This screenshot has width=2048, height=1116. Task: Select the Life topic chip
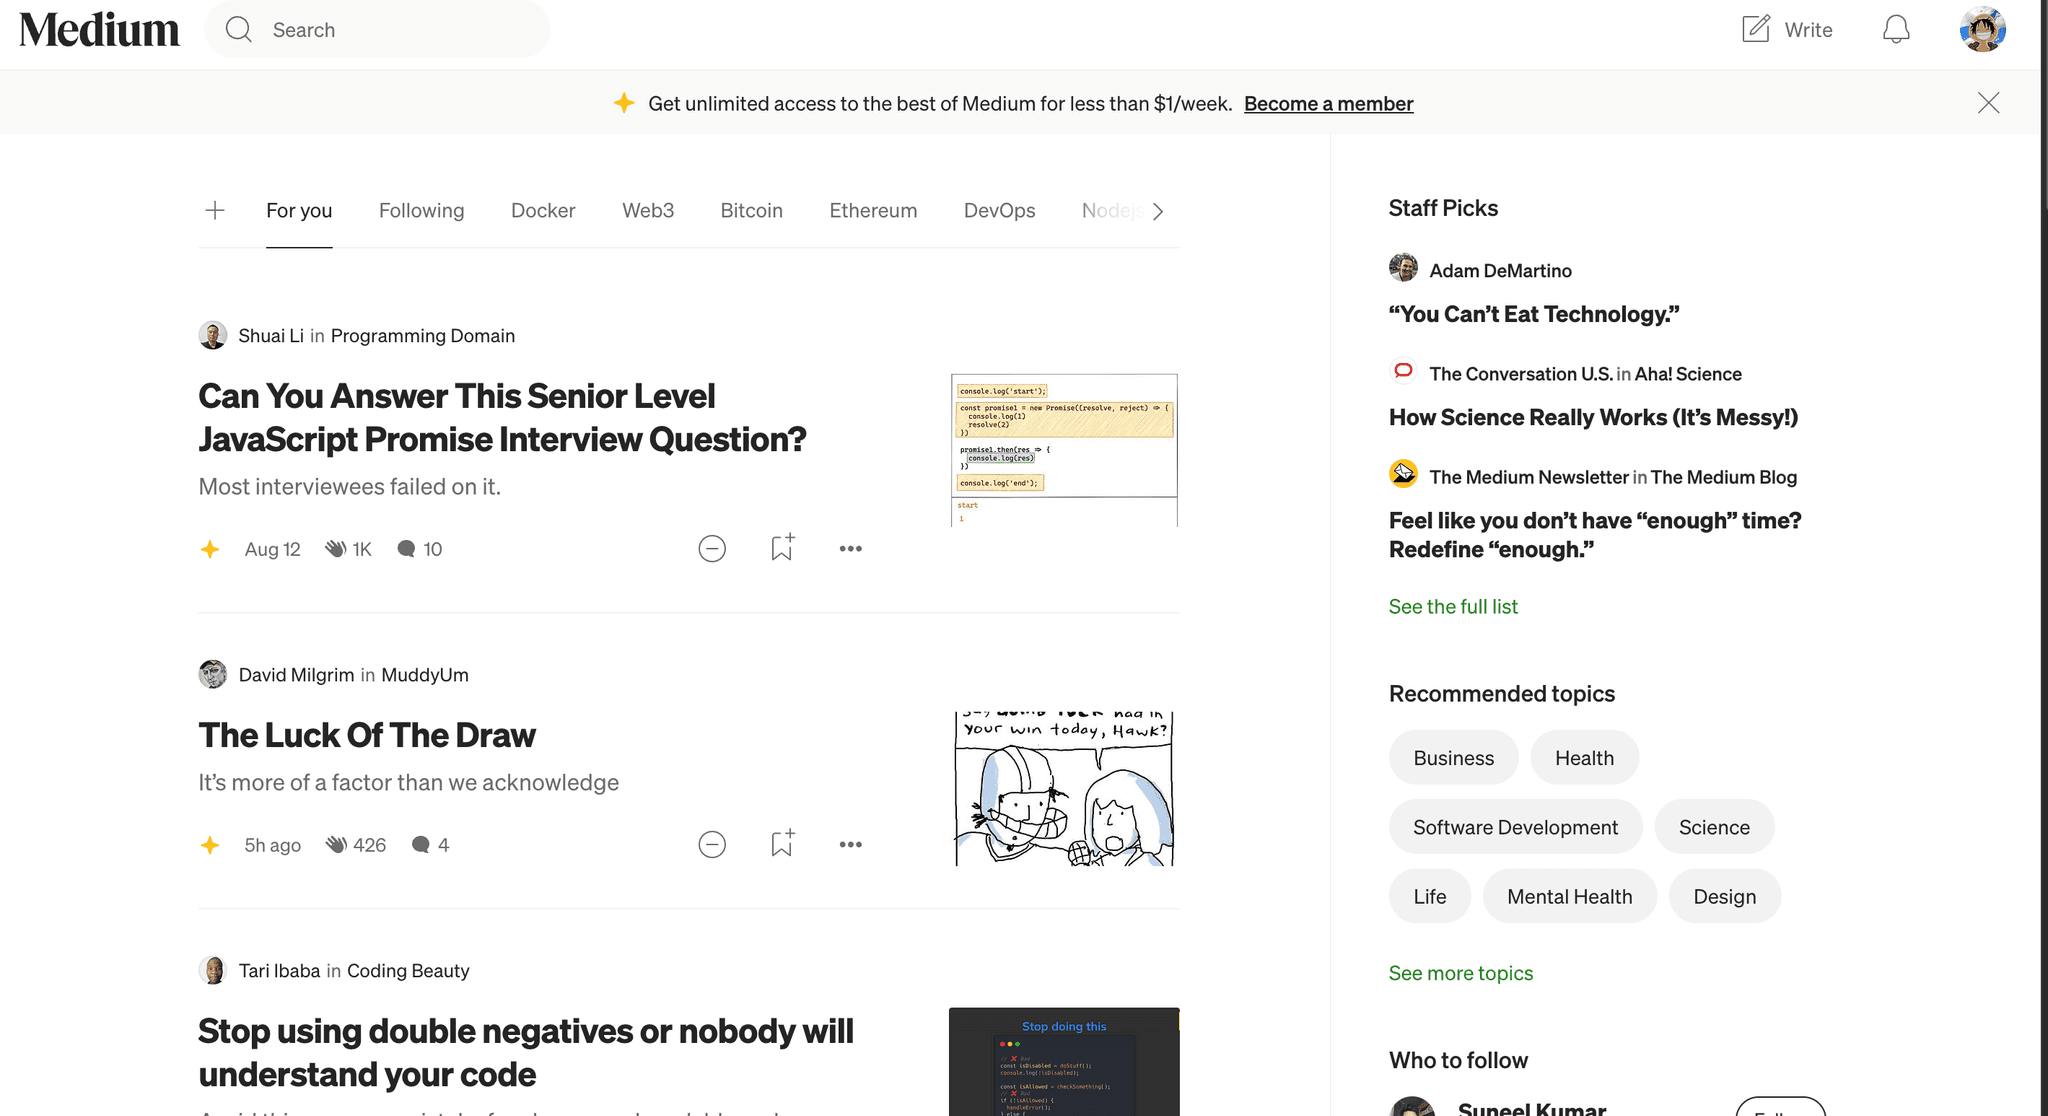tap(1429, 896)
